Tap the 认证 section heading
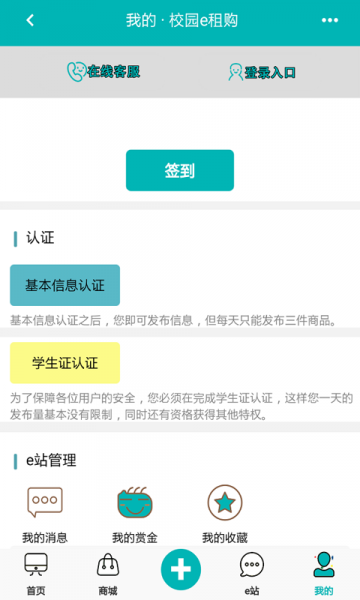Viewport: 360px width, 600px height. tap(40, 238)
